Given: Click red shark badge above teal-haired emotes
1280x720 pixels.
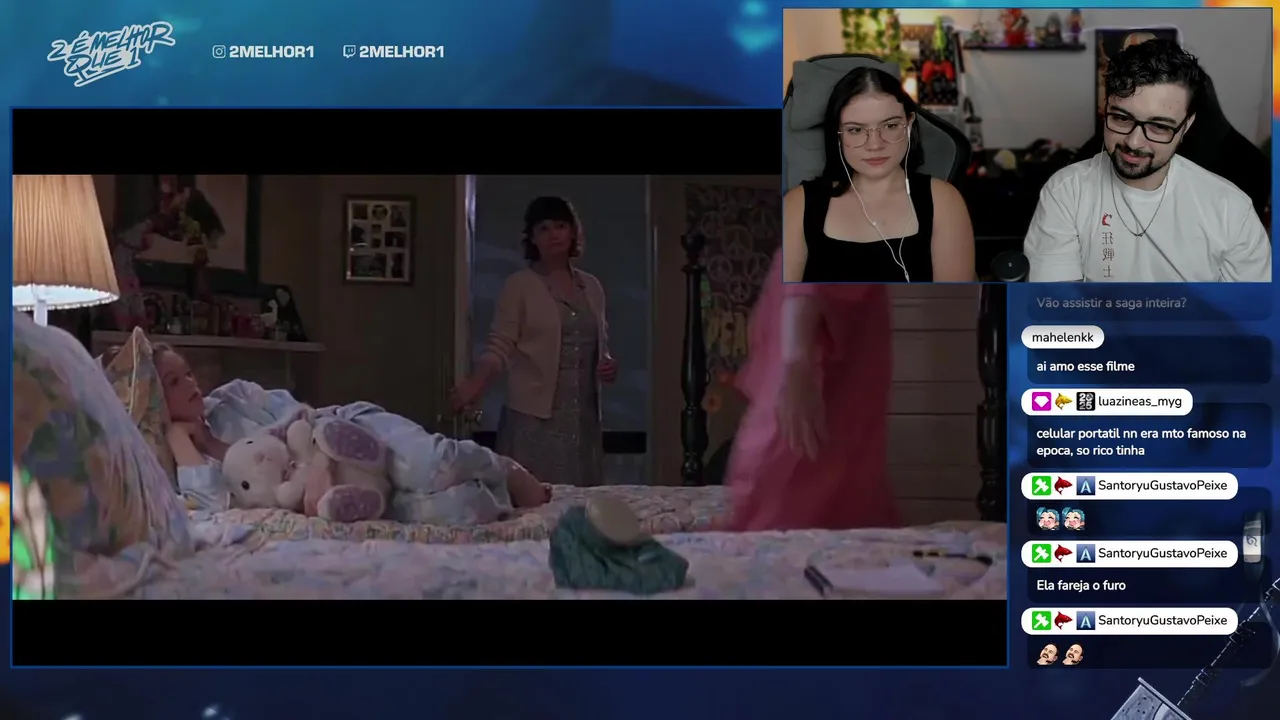Looking at the screenshot, I should click(x=1063, y=486).
